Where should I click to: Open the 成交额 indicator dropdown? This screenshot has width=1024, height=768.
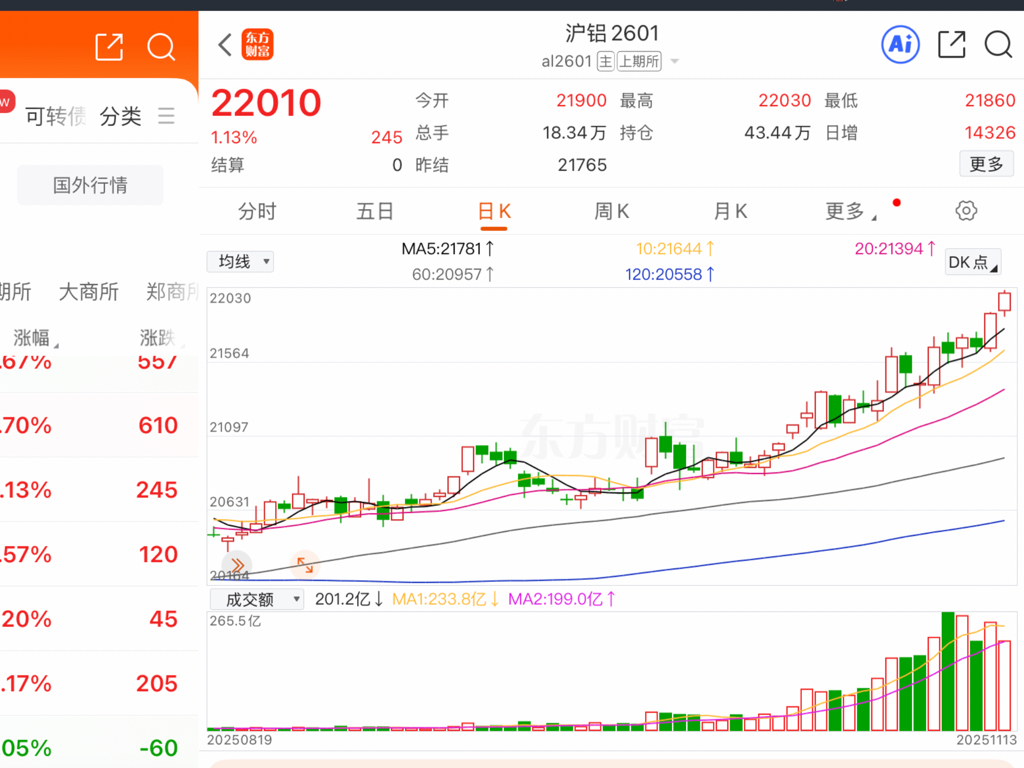point(257,599)
